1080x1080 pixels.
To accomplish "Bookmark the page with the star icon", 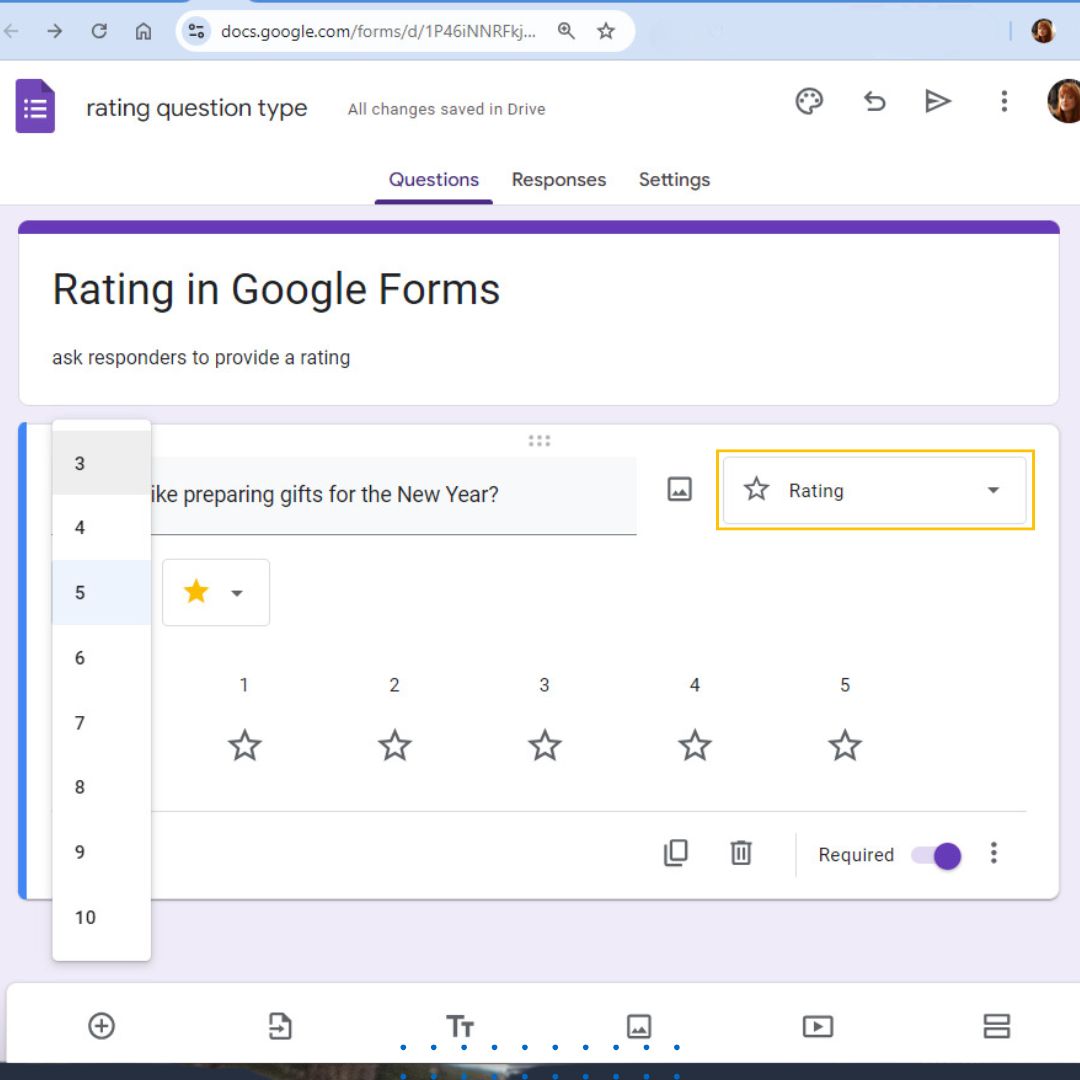I will coord(605,31).
